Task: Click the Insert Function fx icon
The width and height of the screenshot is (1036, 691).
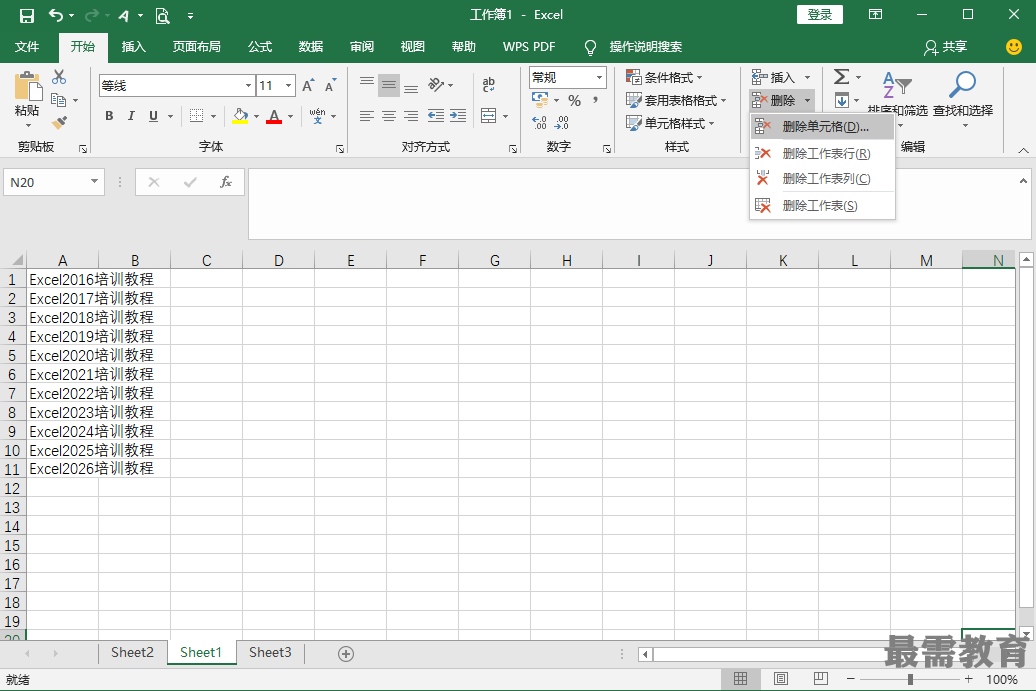Action: (225, 182)
